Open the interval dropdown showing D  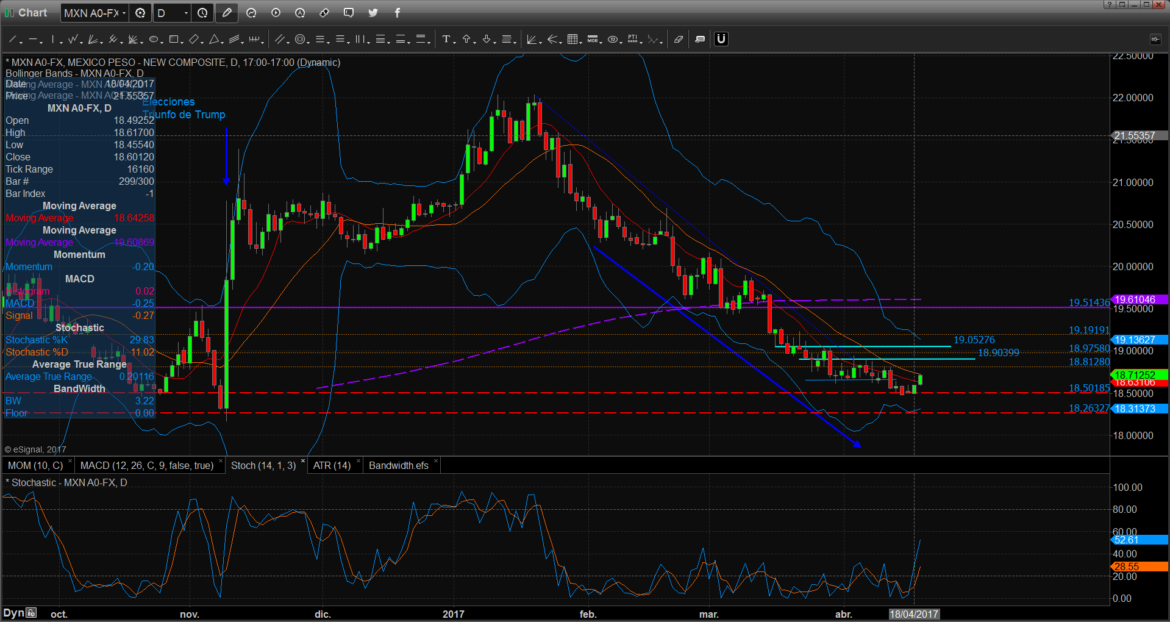(172, 13)
